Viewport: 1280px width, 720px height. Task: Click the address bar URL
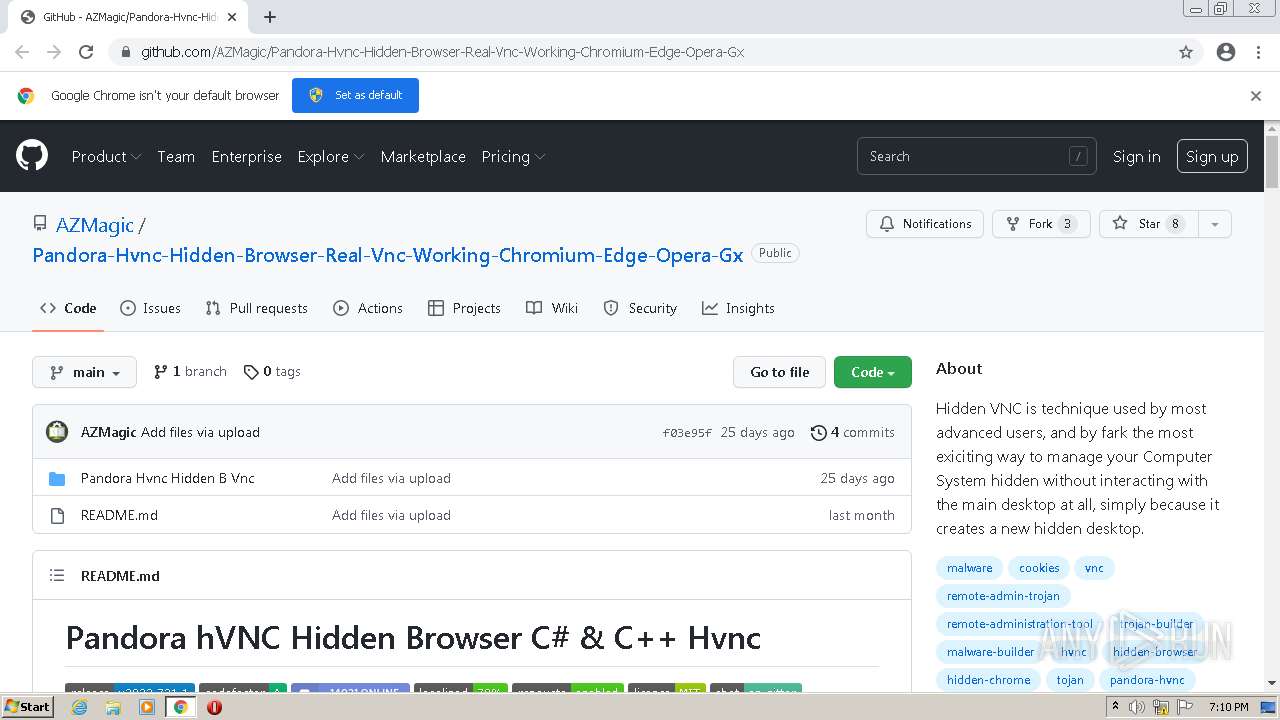[442, 52]
